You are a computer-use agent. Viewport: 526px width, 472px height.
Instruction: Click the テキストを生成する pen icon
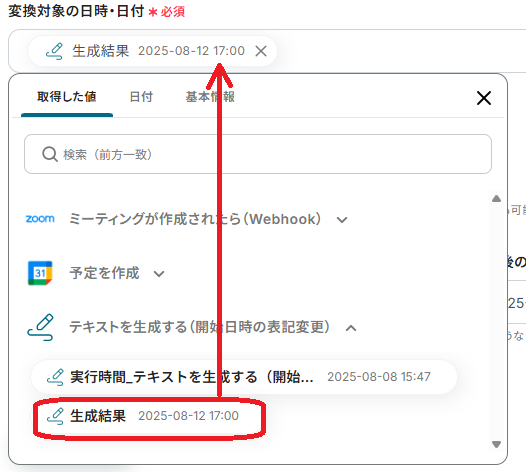tap(41, 327)
